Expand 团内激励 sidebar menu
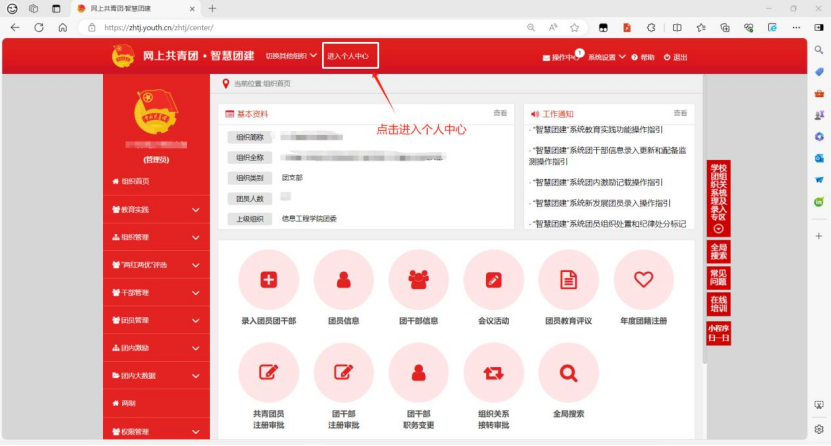The height and width of the screenshot is (446, 831). [156, 348]
